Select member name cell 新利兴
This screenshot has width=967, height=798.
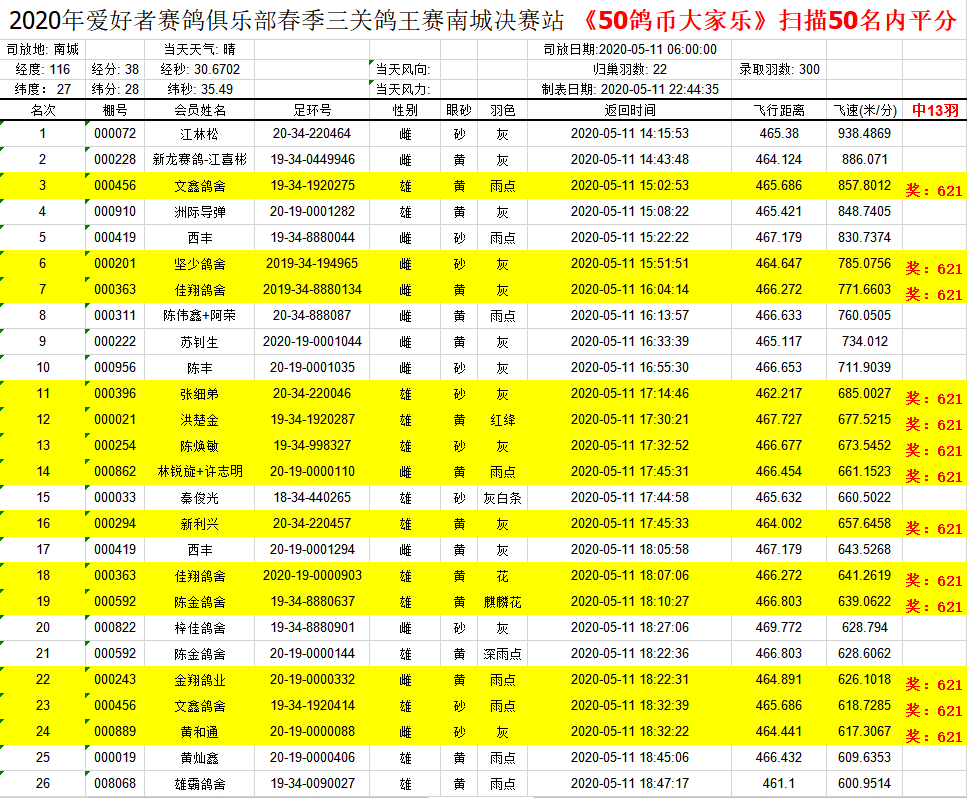click(200, 524)
